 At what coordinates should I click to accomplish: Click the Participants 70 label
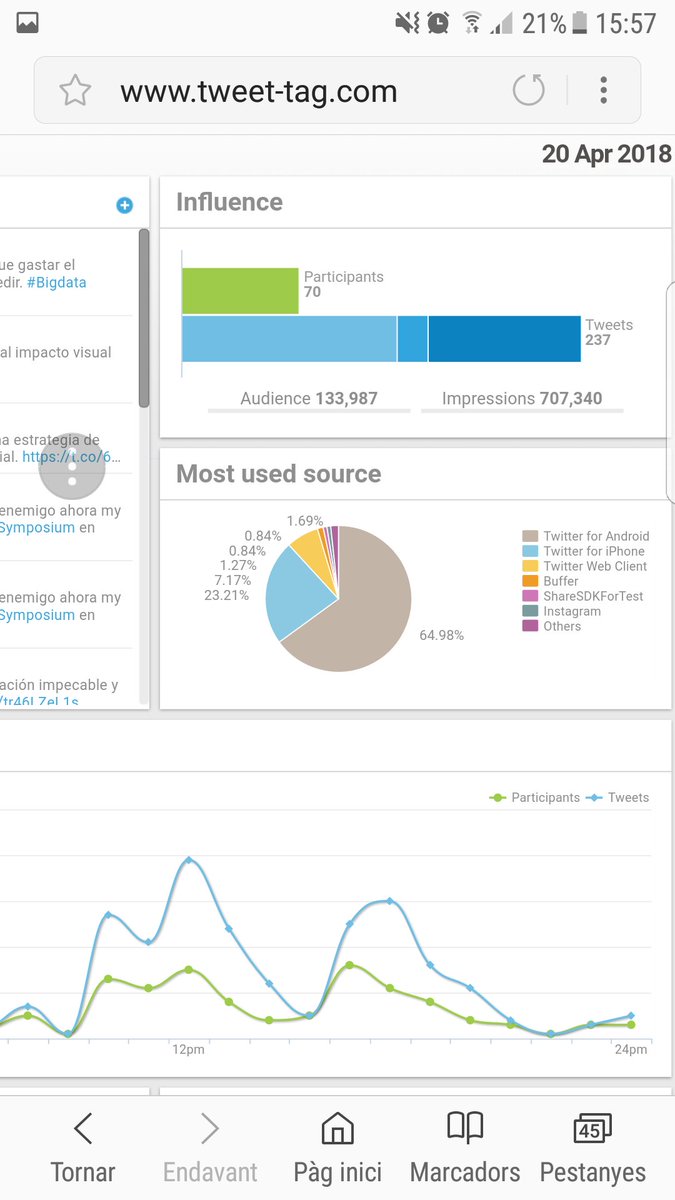click(x=343, y=284)
